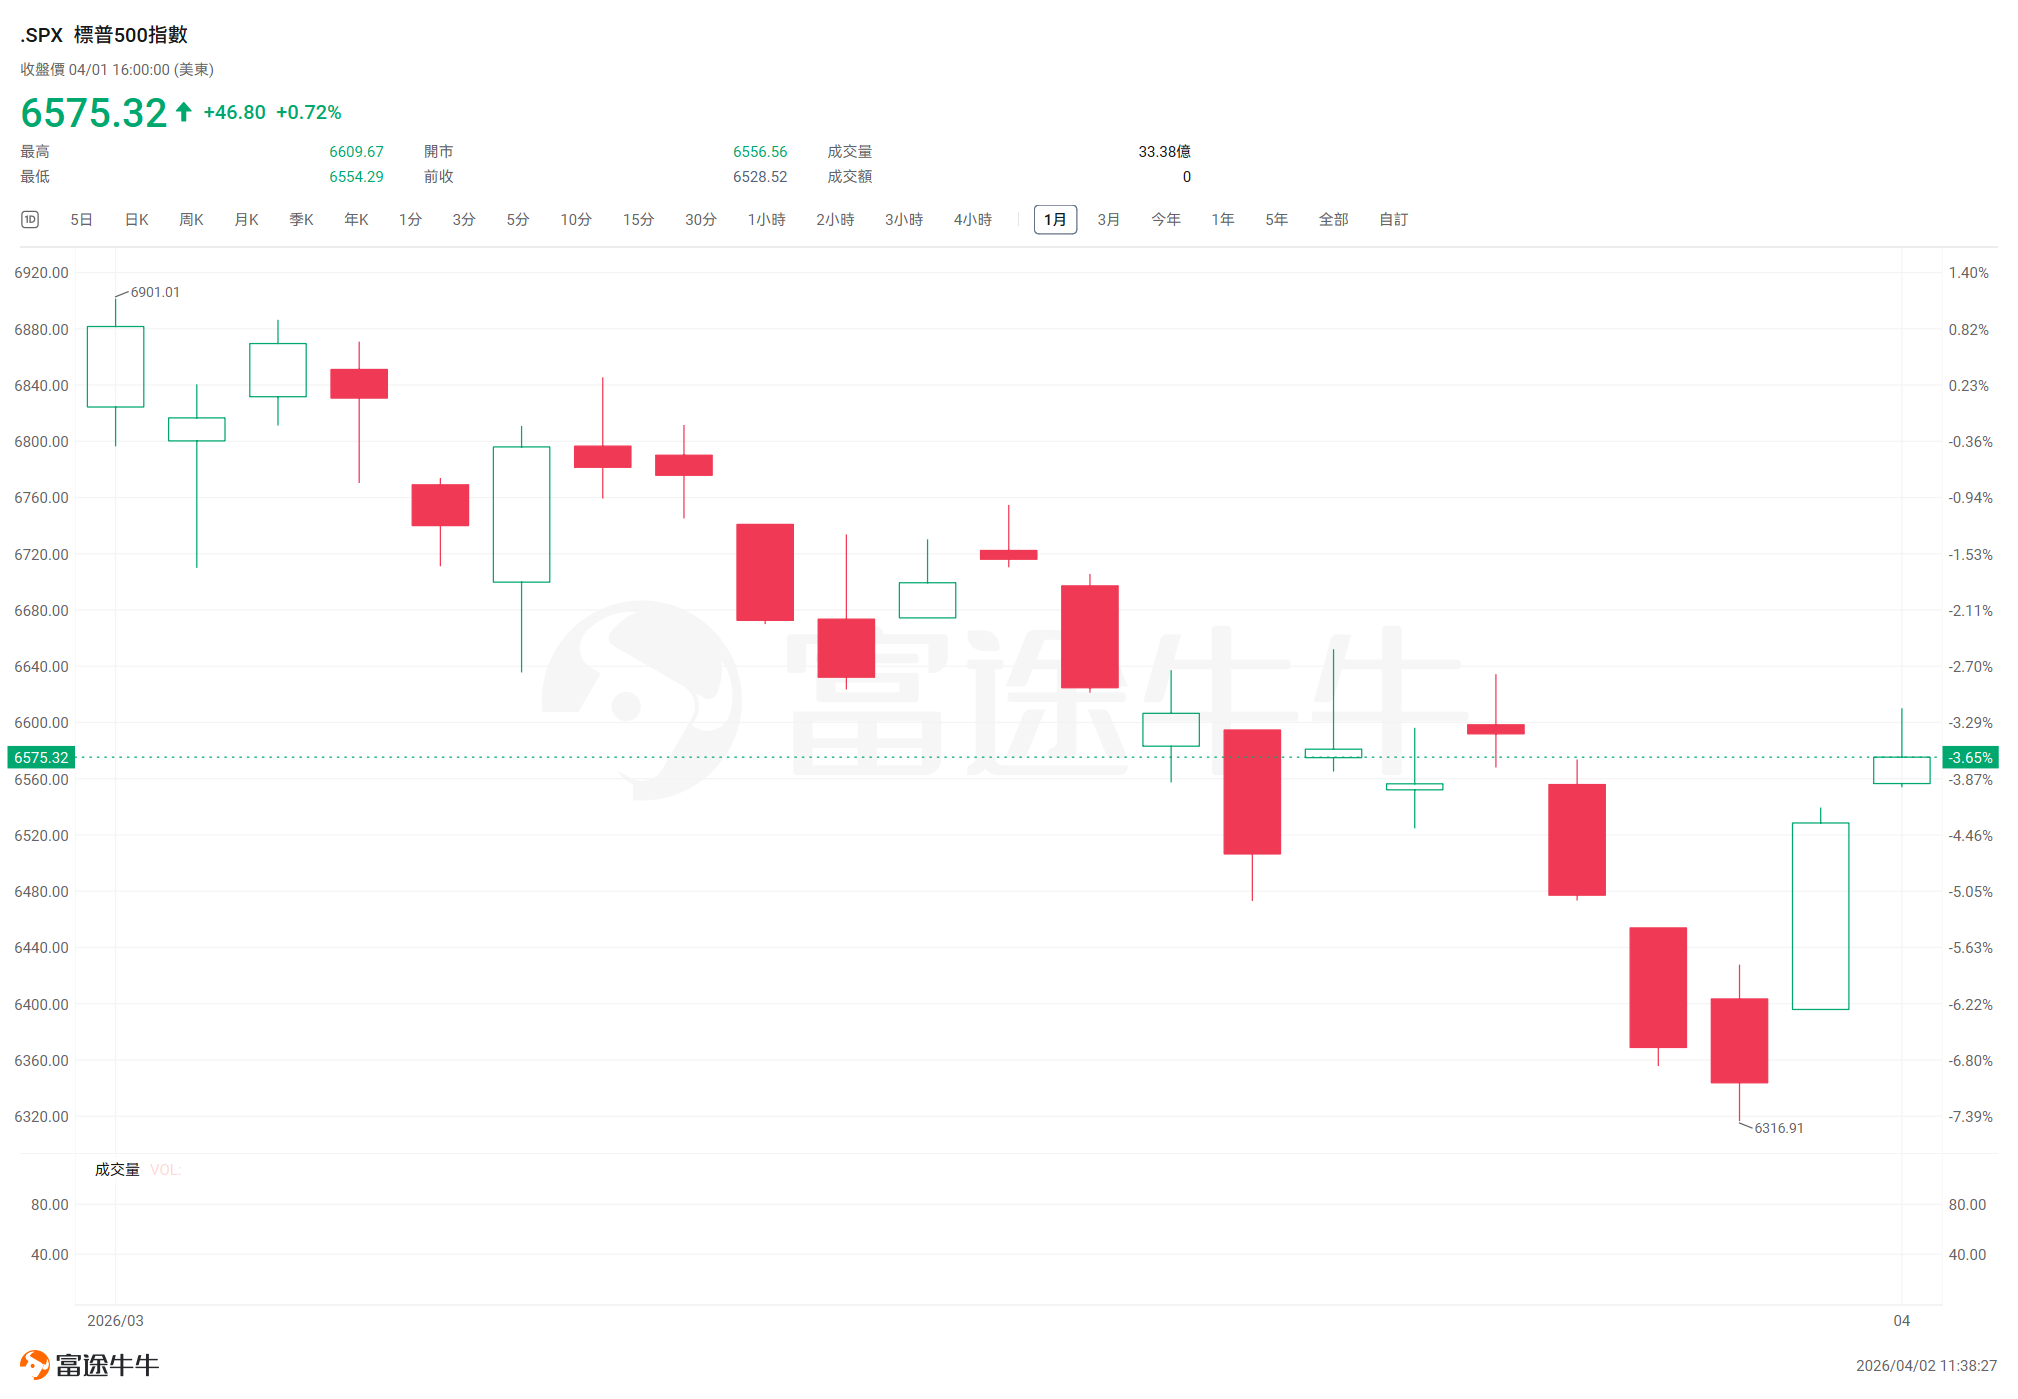The height and width of the screenshot is (1399, 2018).
Task: Click the Futu logo icon at bottom left
Action: [34, 1364]
